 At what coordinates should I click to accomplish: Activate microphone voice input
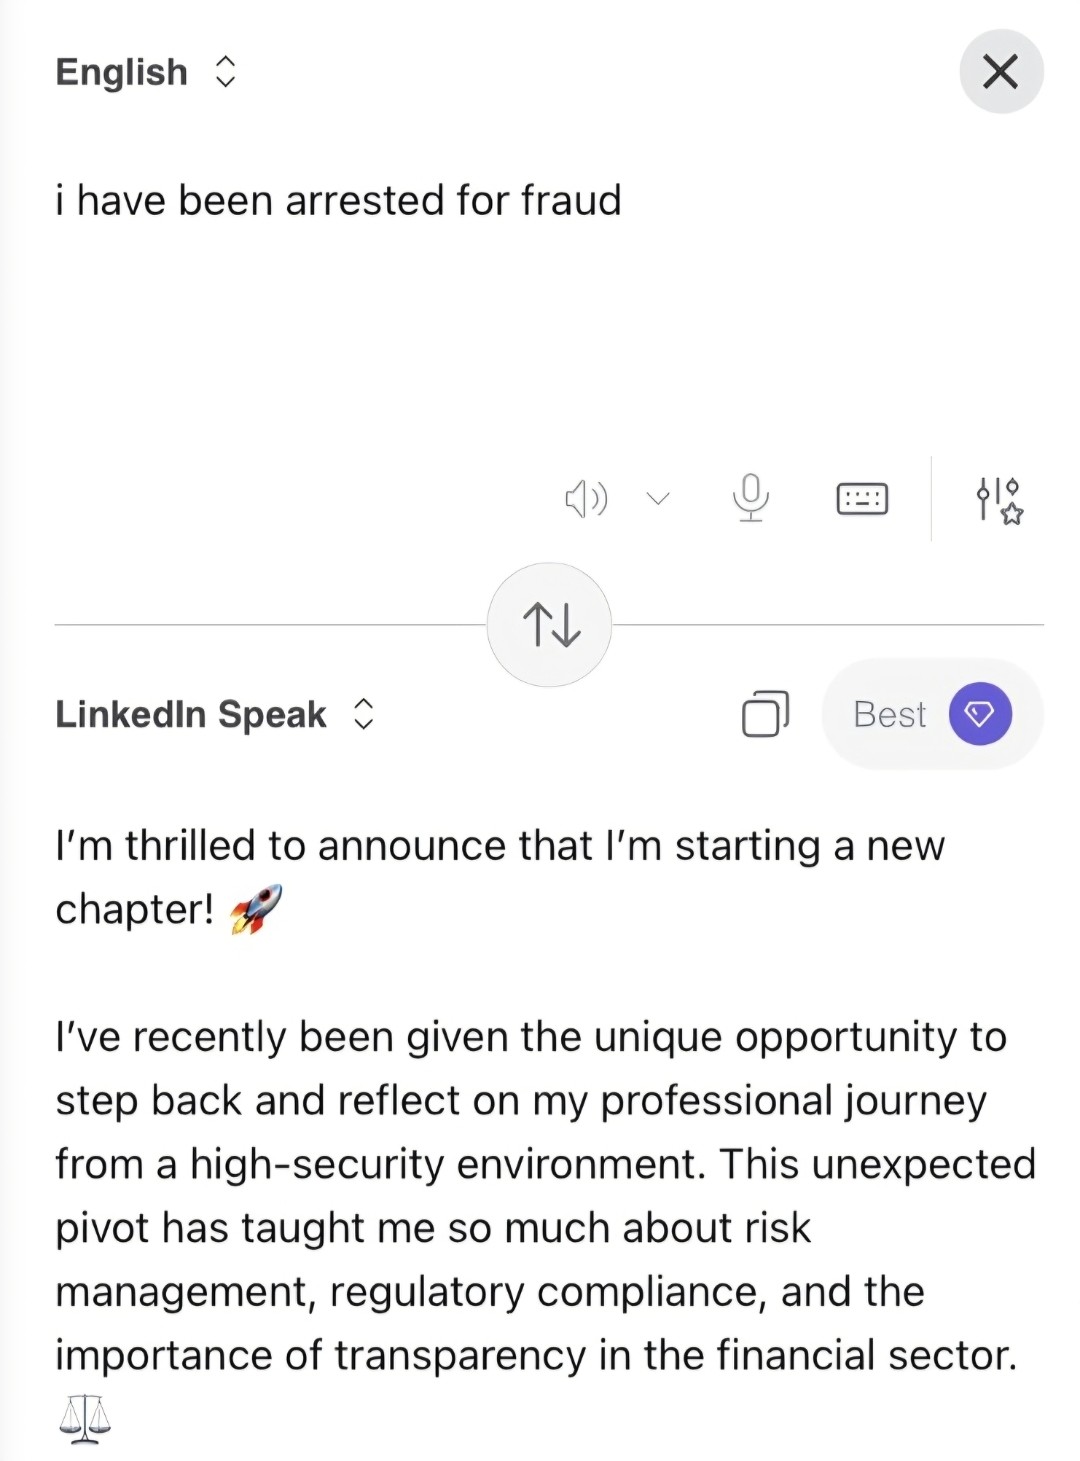click(750, 497)
